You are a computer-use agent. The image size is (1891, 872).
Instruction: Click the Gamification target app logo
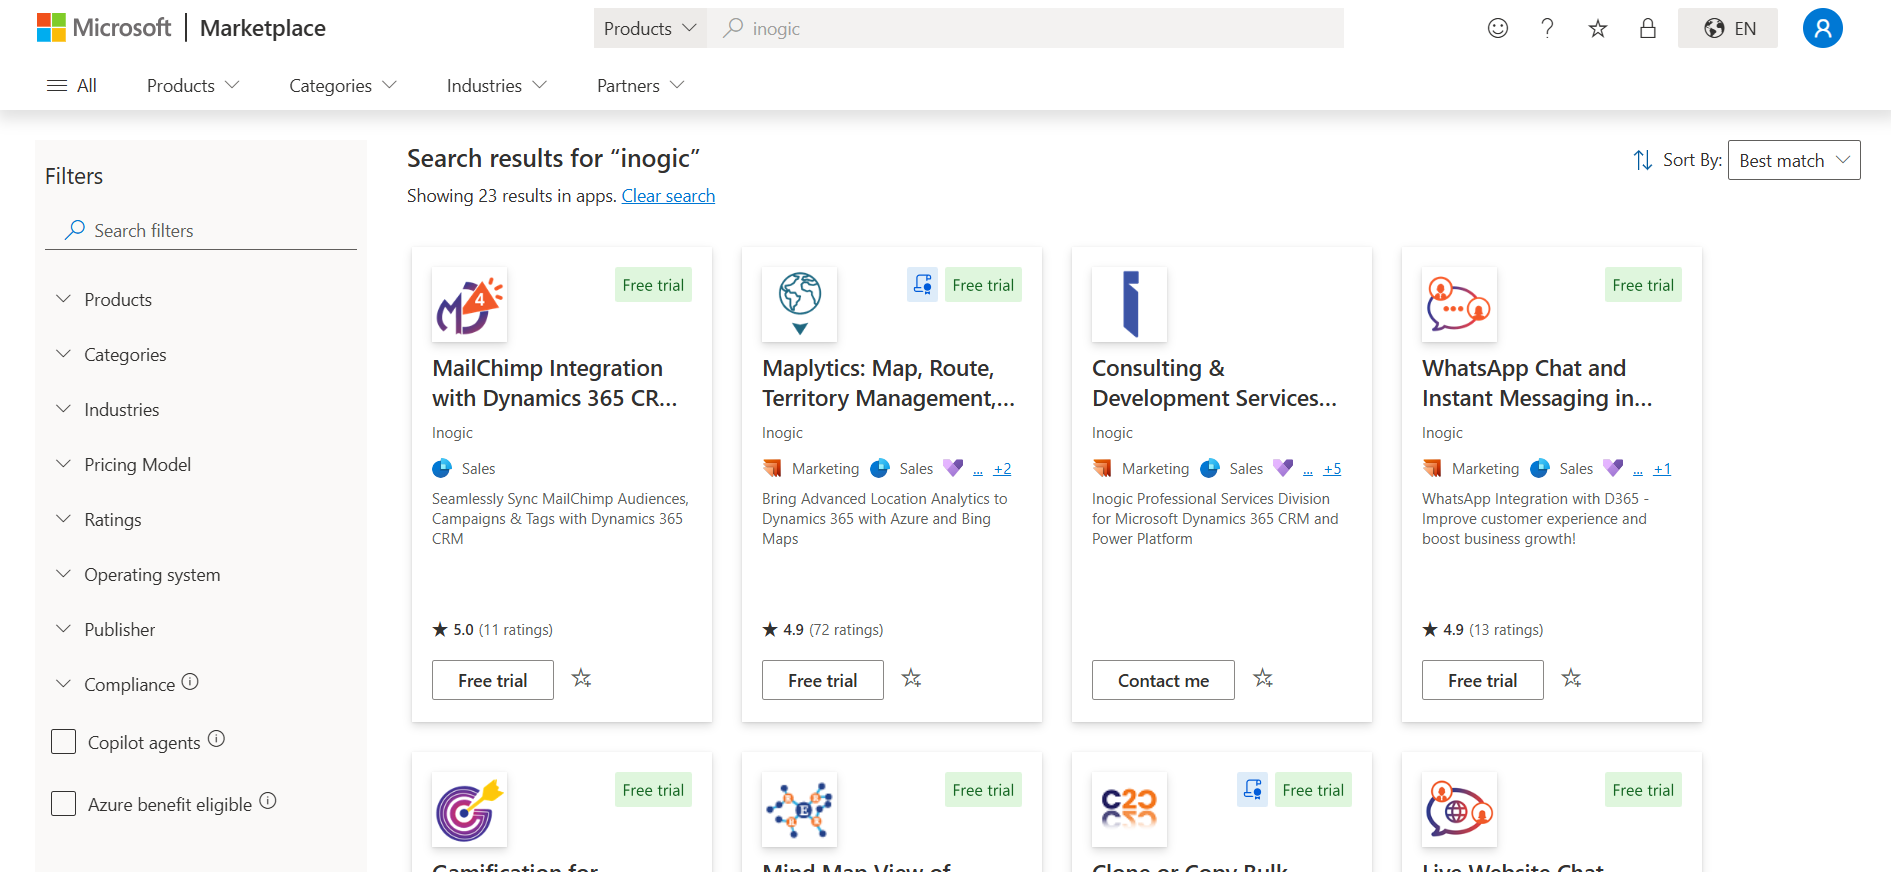click(469, 810)
